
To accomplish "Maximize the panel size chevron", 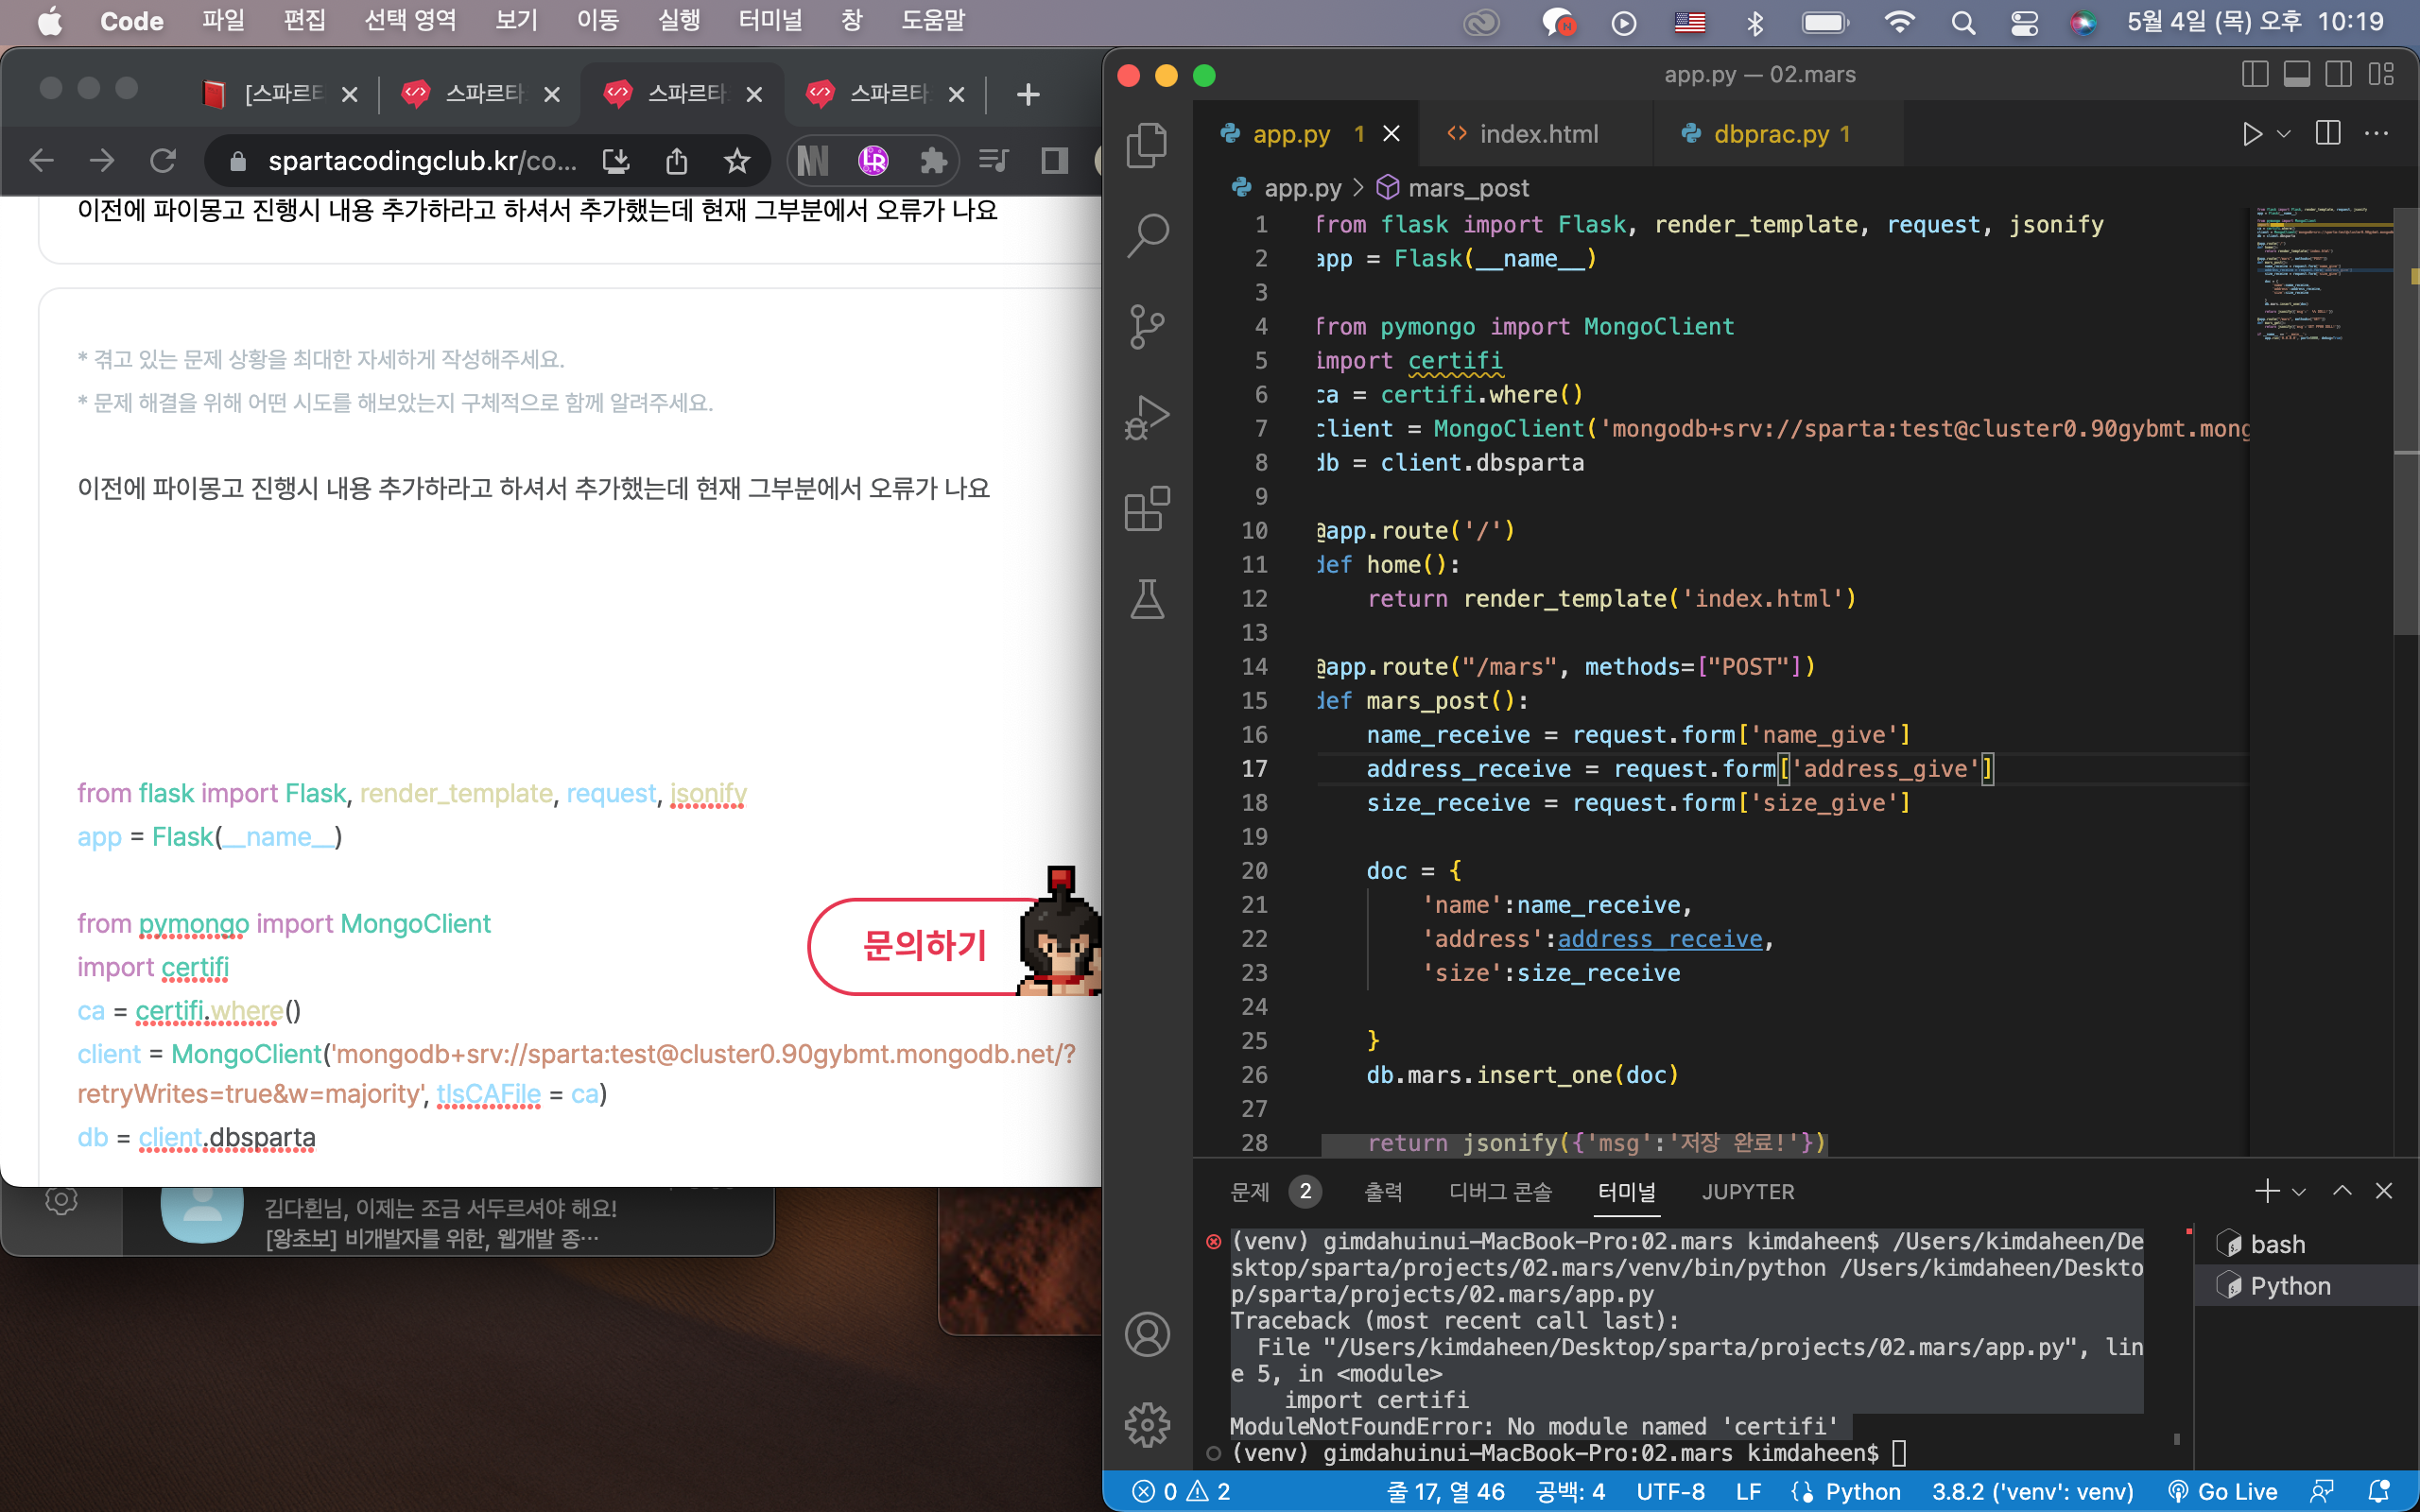I will pos(2342,1191).
